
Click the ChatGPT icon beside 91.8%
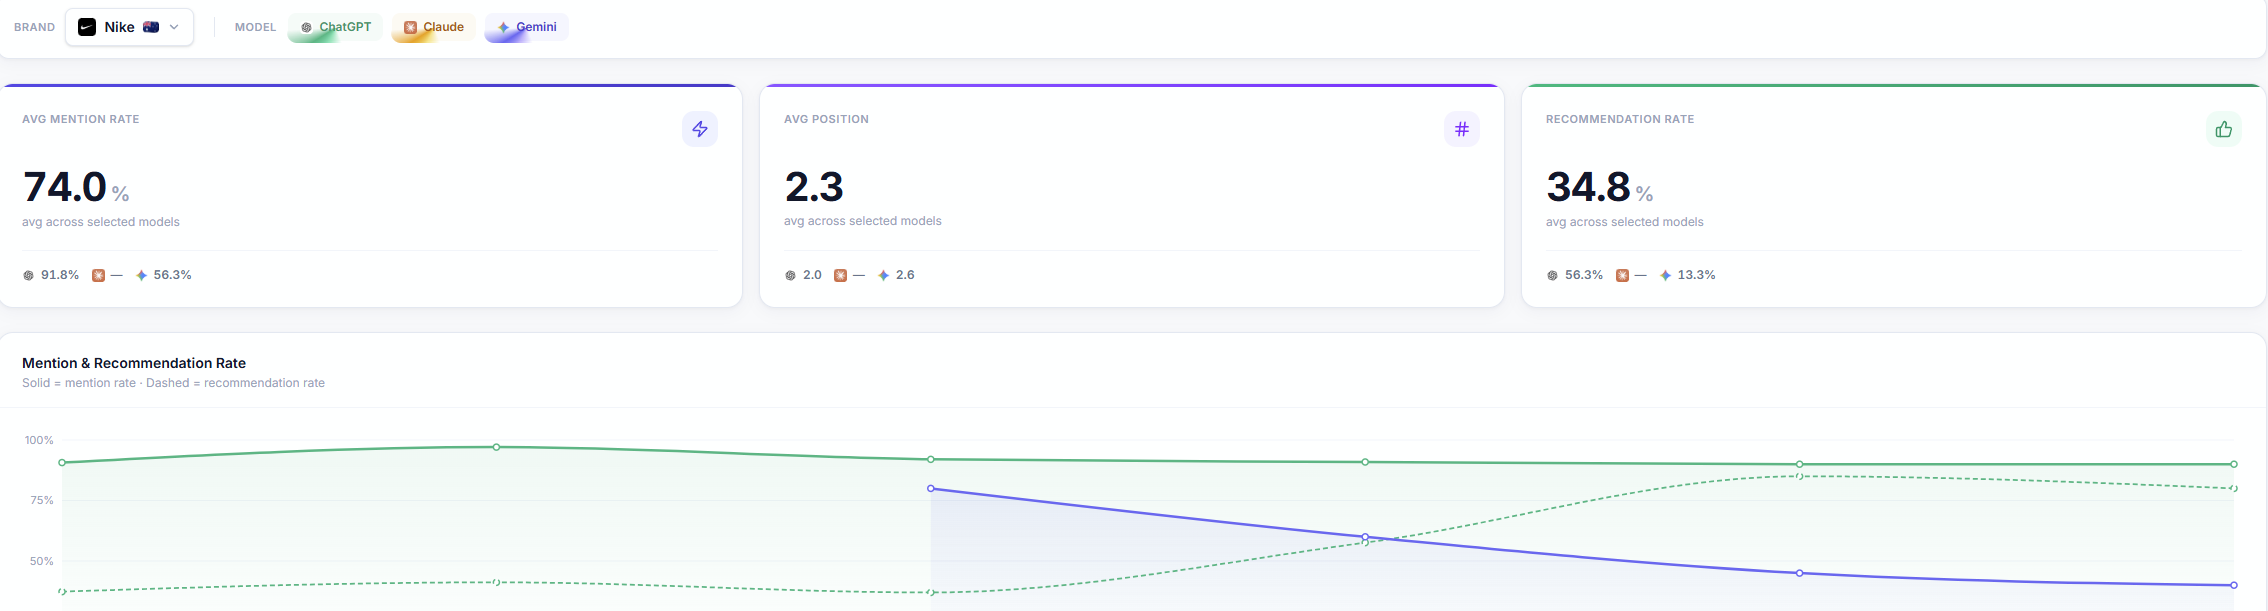(28, 275)
